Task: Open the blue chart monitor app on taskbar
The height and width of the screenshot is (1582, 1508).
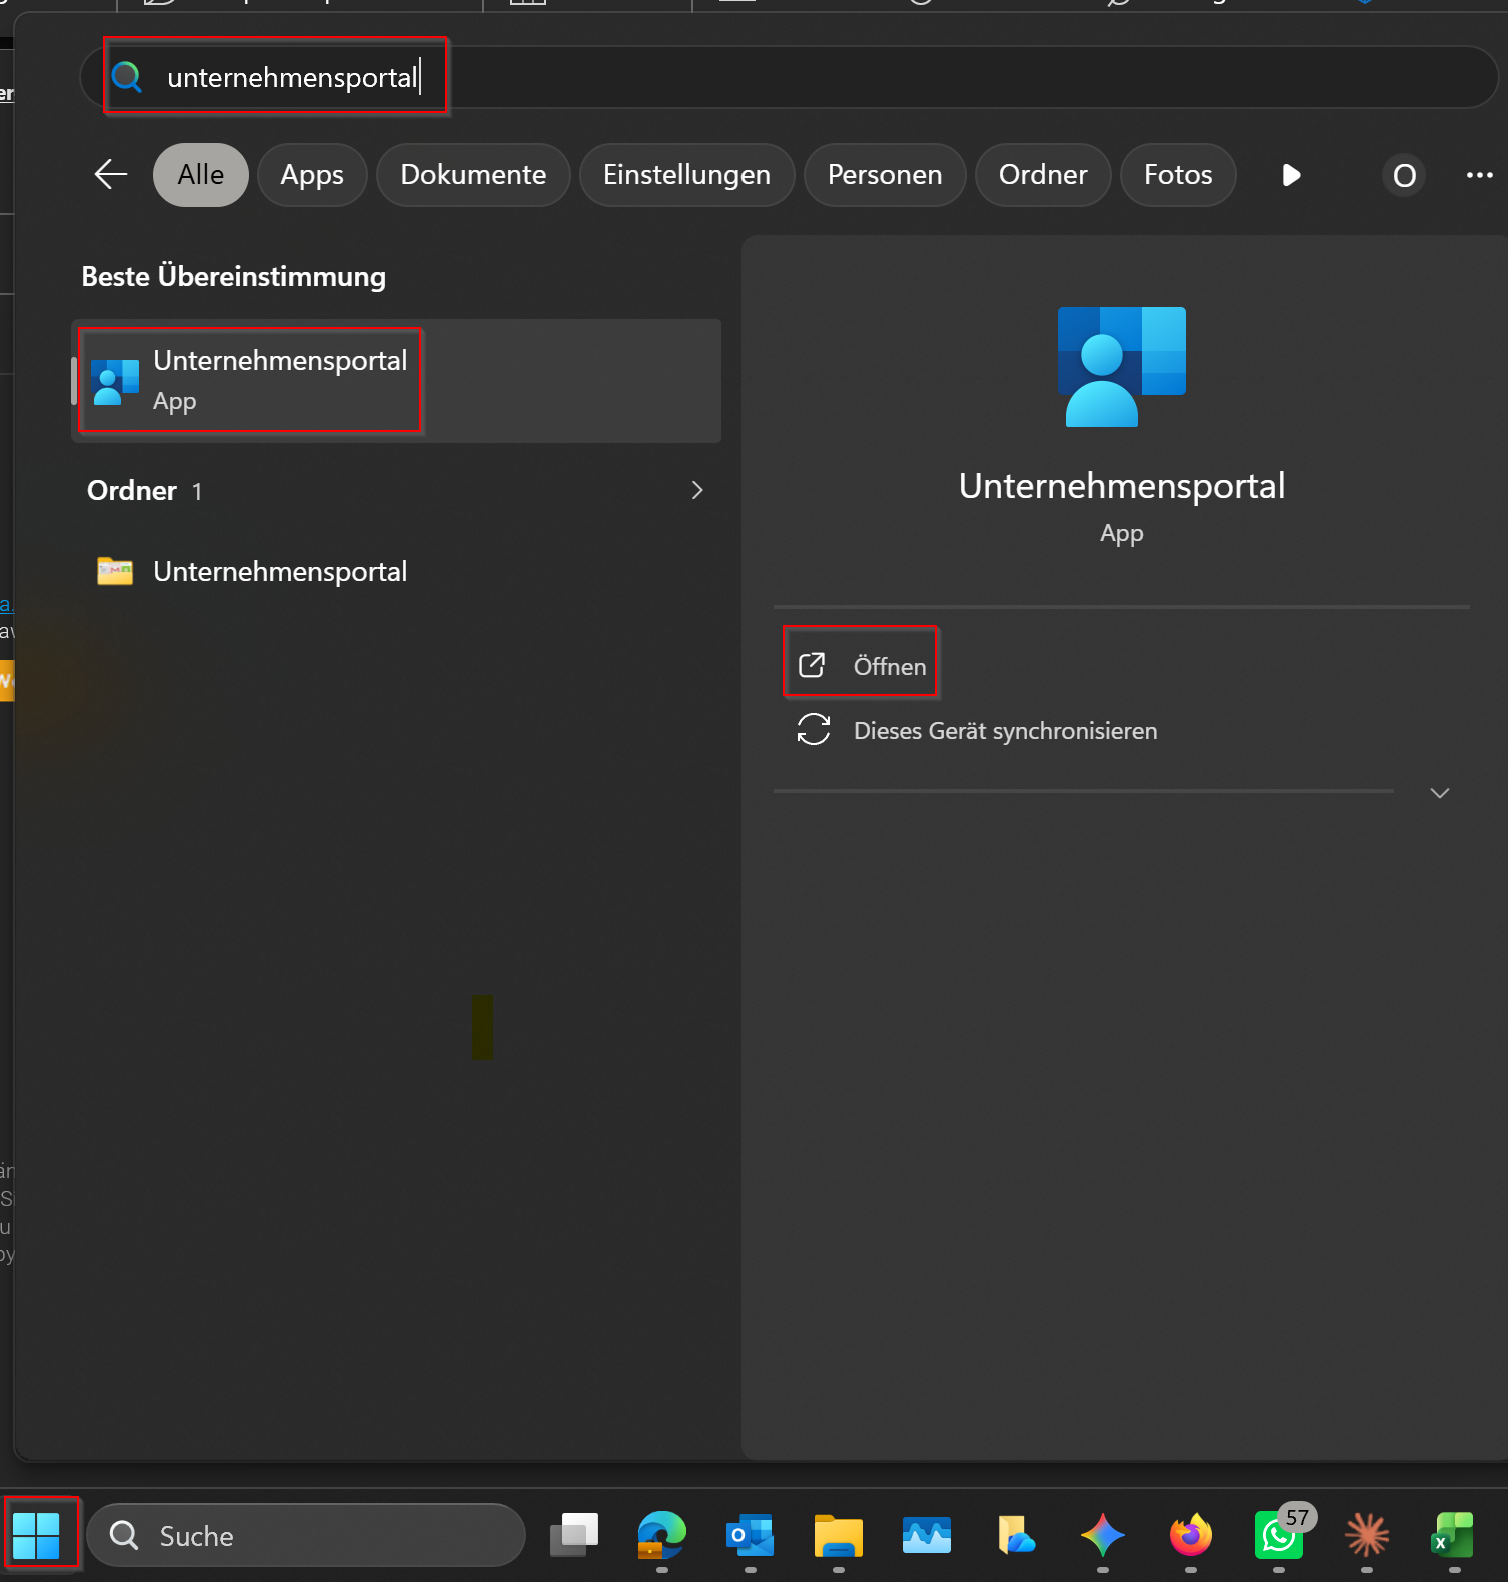Action: click(927, 1535)
